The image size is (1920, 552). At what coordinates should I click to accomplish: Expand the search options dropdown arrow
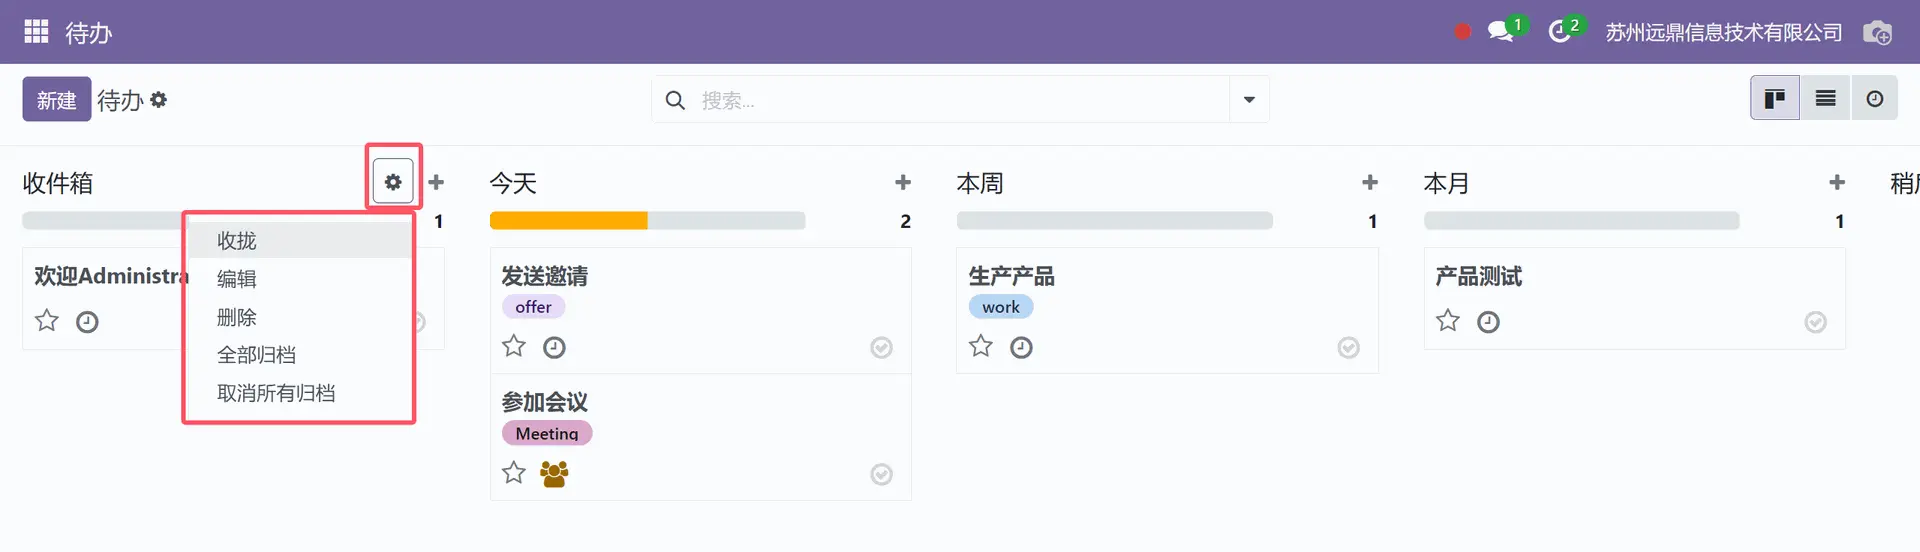(x=1249, y=100)
